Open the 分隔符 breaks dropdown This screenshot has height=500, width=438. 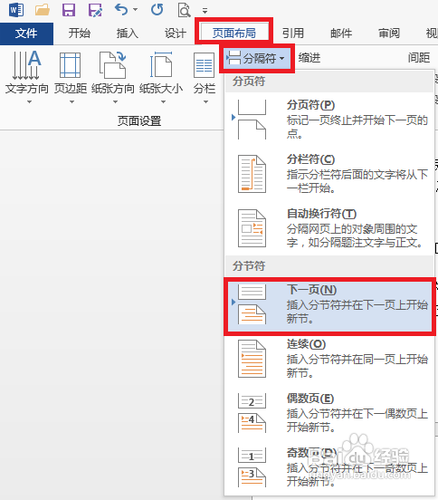tap(257, 59)
